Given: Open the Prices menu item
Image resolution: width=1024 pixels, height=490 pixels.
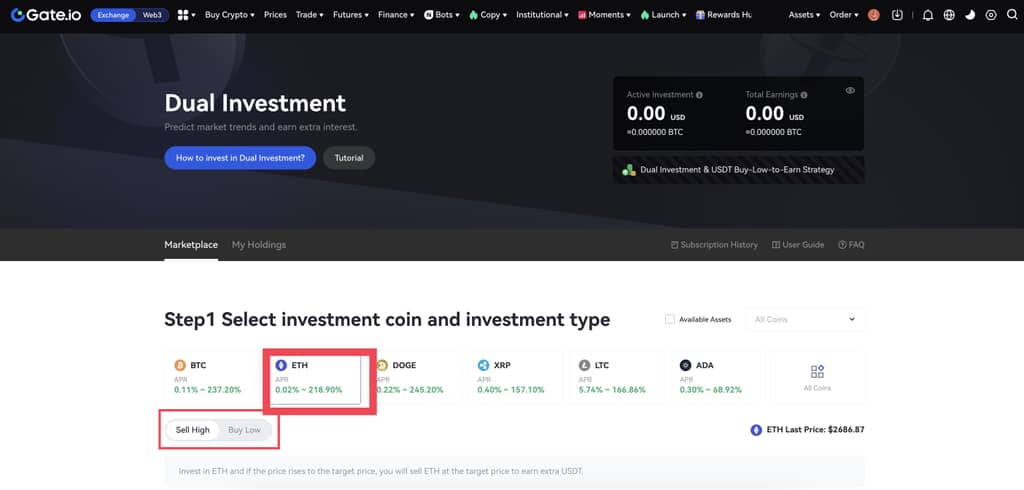Looking at the screenshot, I should (x=275, y=15).
